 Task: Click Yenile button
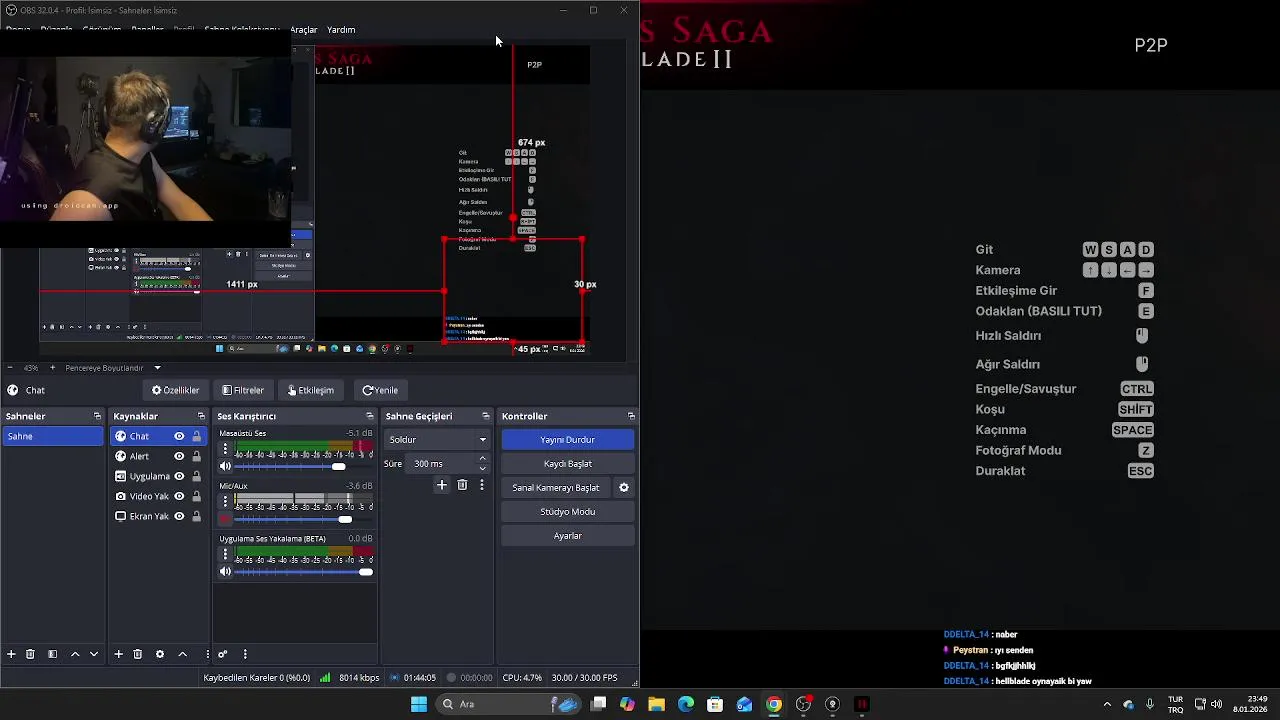pyautogui.click(x=380, y=390)
